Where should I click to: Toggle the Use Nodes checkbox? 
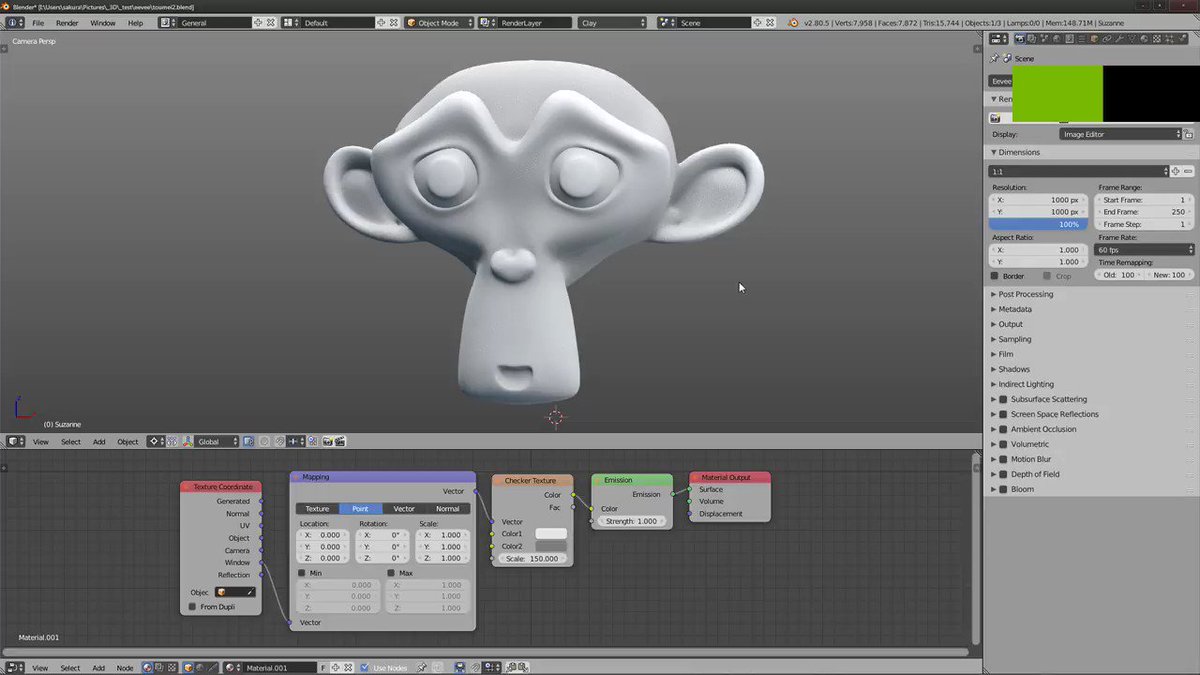pyautogui.click(x=365, y=667)
